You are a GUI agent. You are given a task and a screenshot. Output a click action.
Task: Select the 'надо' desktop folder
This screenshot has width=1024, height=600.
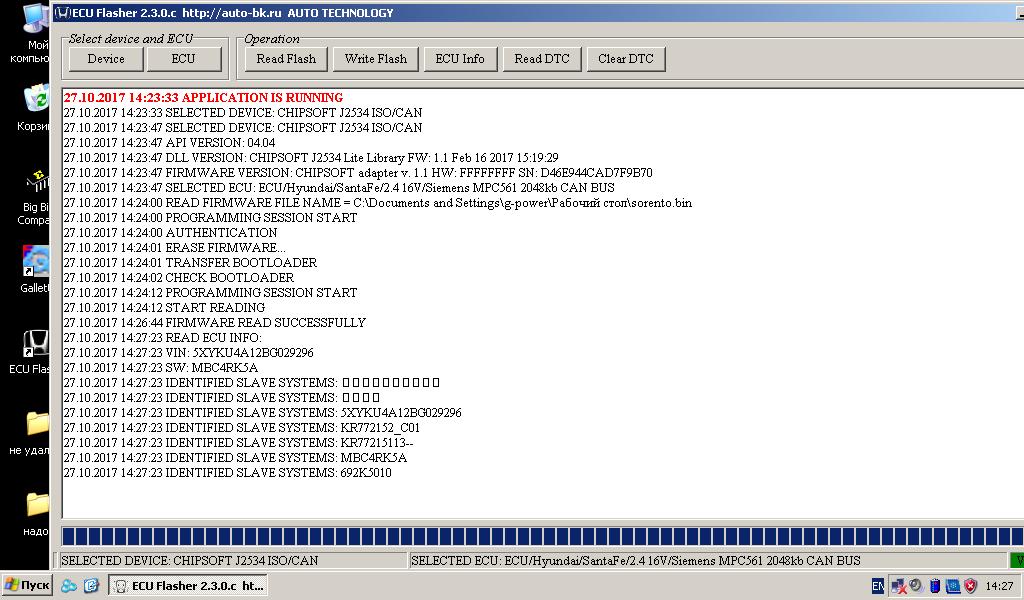pyautogui.click(x=36, y=514)
